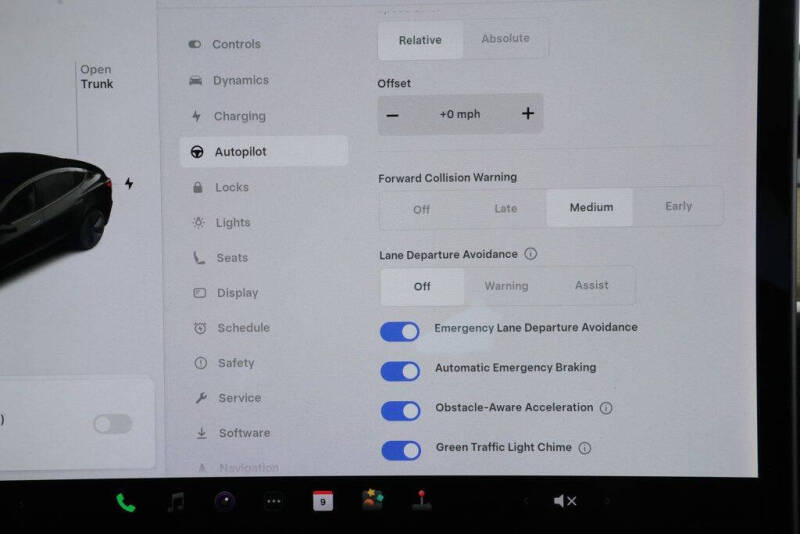Open Service settings label

240,398
